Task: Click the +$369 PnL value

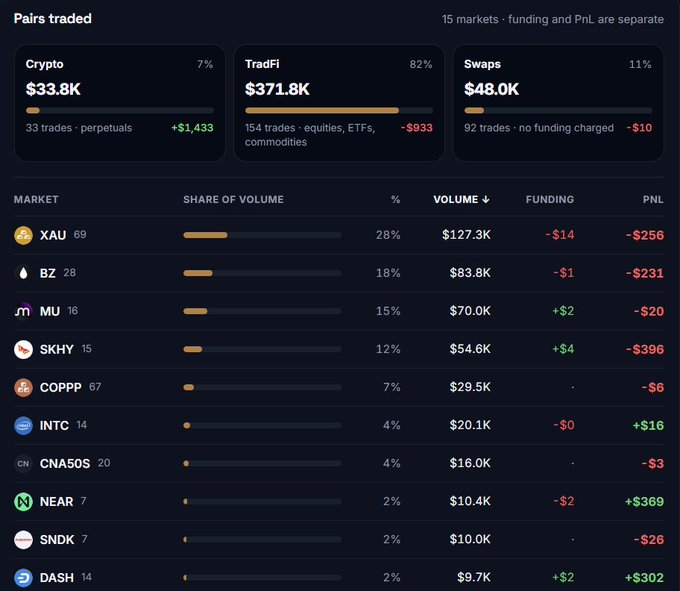Action: click(644, 502)
